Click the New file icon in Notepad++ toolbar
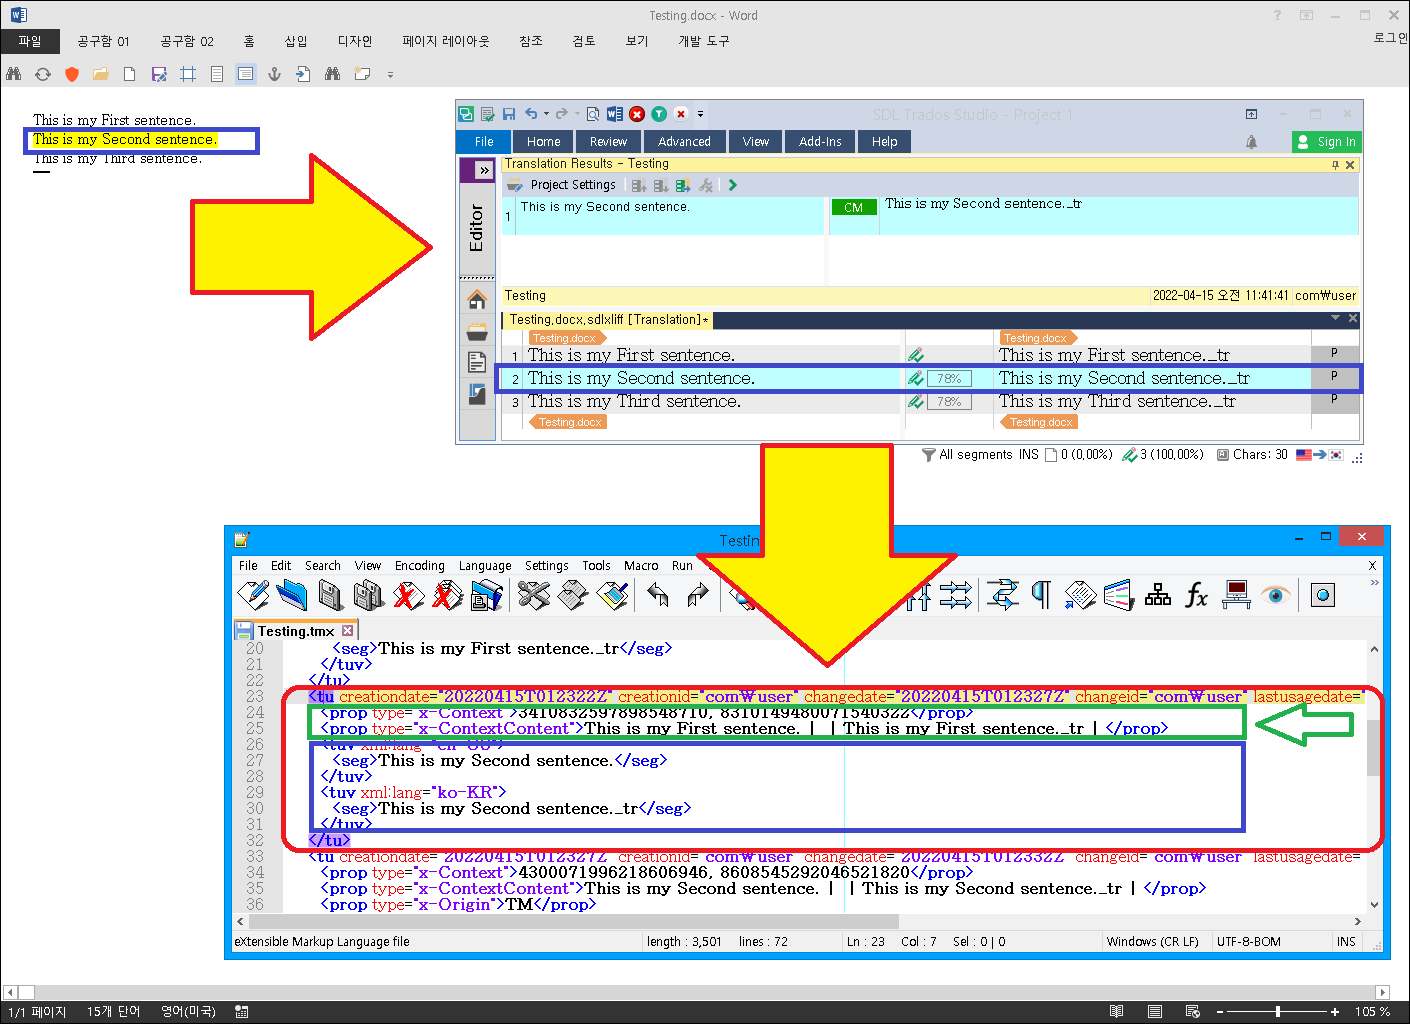1410x1024 pixels. [x=253, y=595]
